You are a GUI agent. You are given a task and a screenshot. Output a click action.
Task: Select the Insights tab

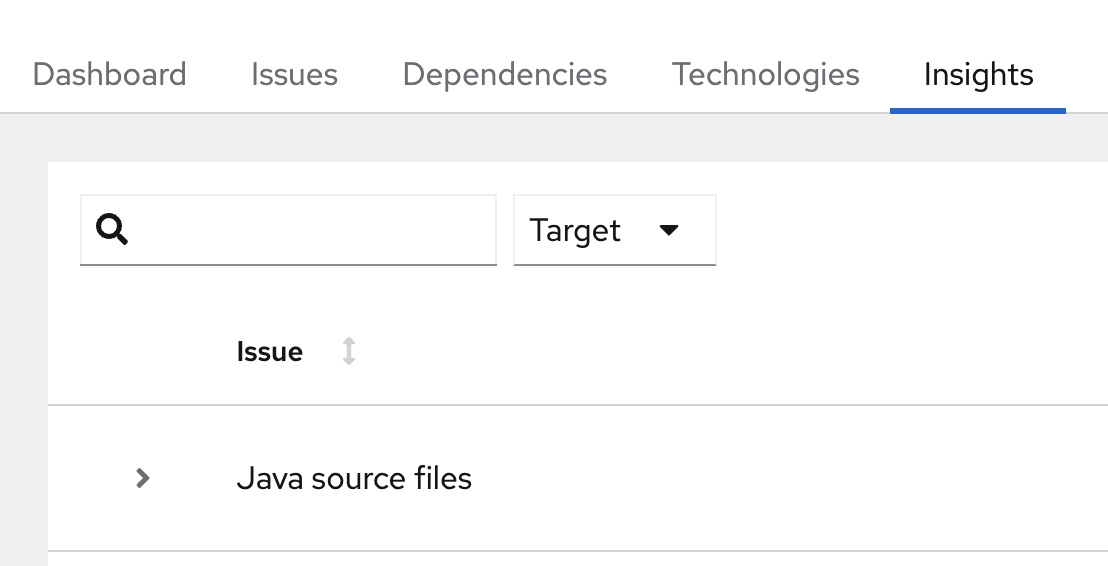coord(978,75)
